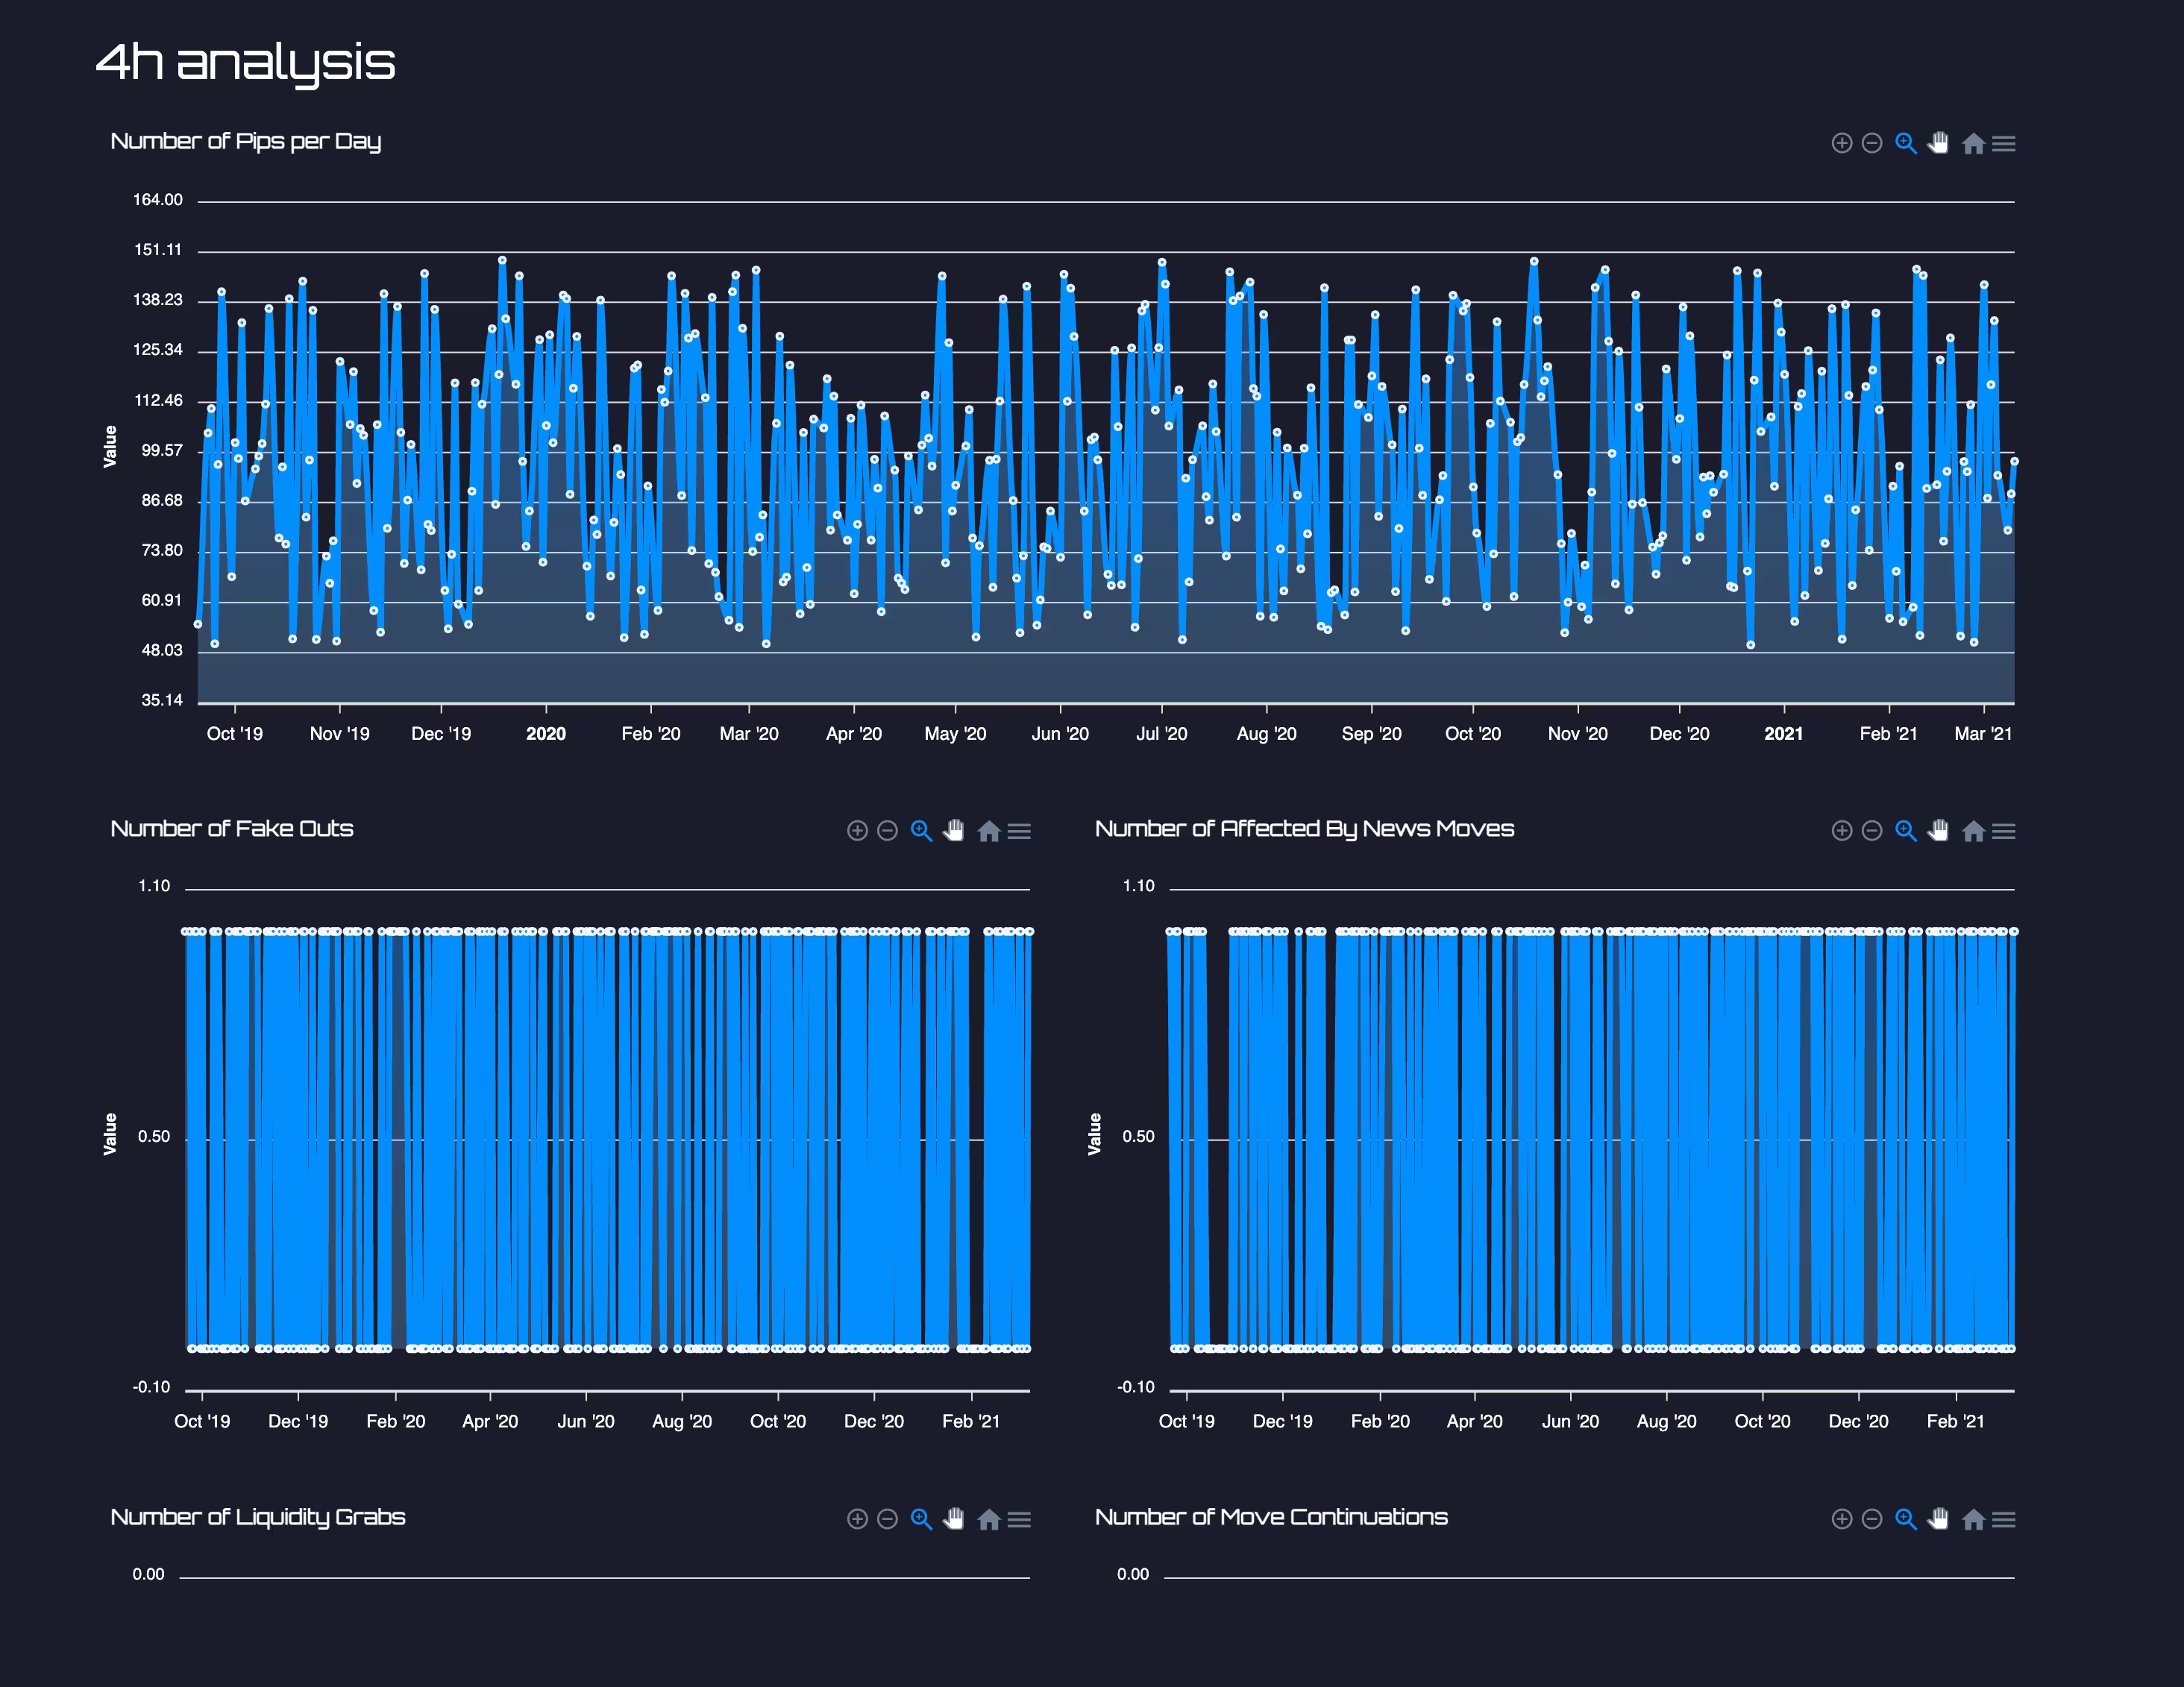Open the Move Continuations chart menu
Viewport: 2184px width, 1687px height.
(x=2004, y=1520)
